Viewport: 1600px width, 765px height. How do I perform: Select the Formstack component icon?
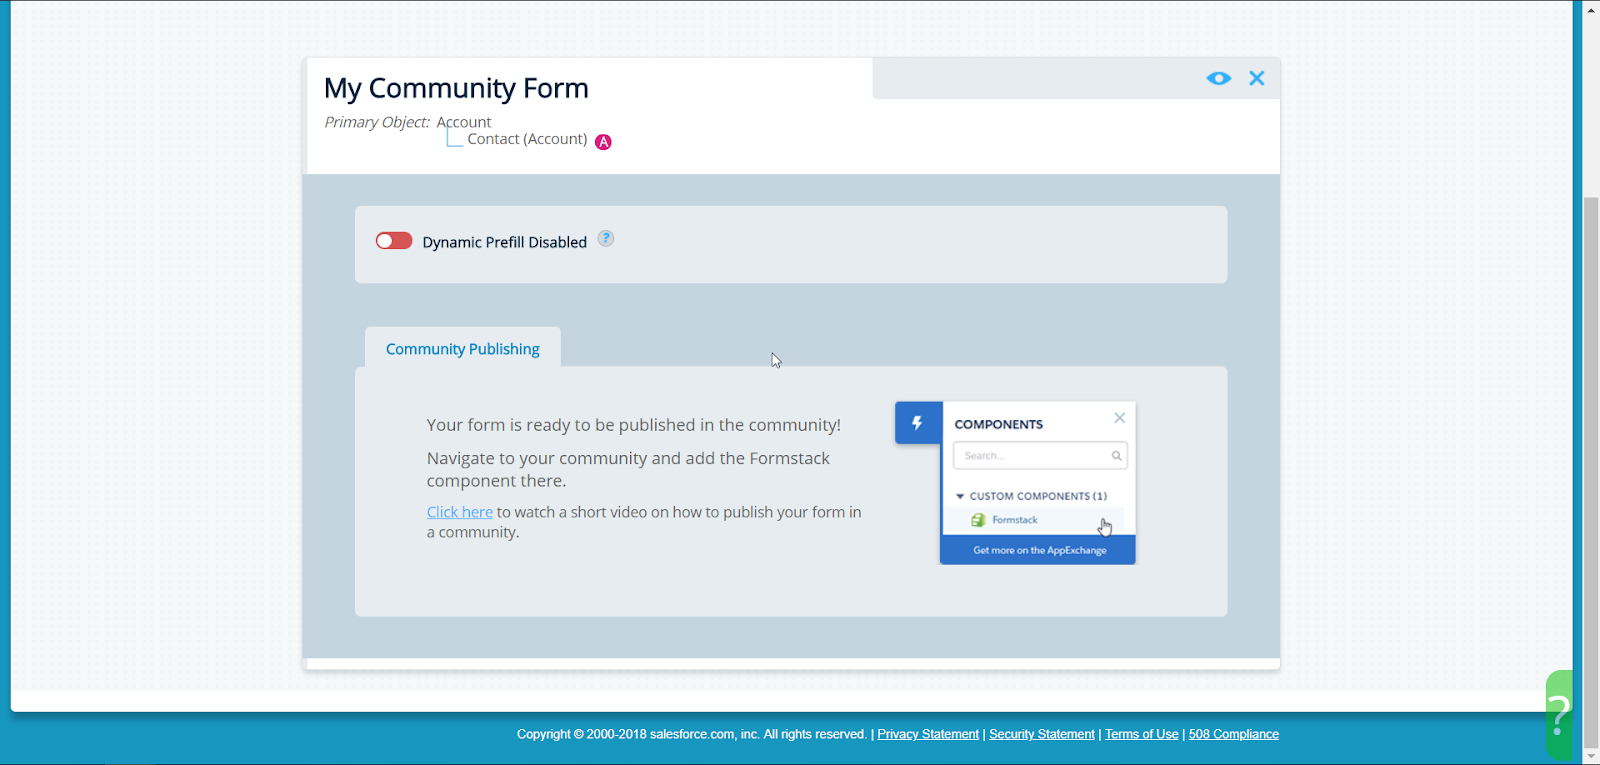[x=978, y=520]
